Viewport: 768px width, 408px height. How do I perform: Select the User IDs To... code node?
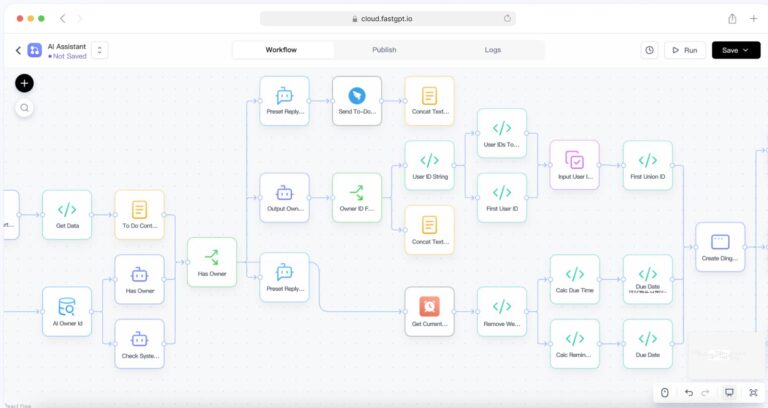click(502, 133)
